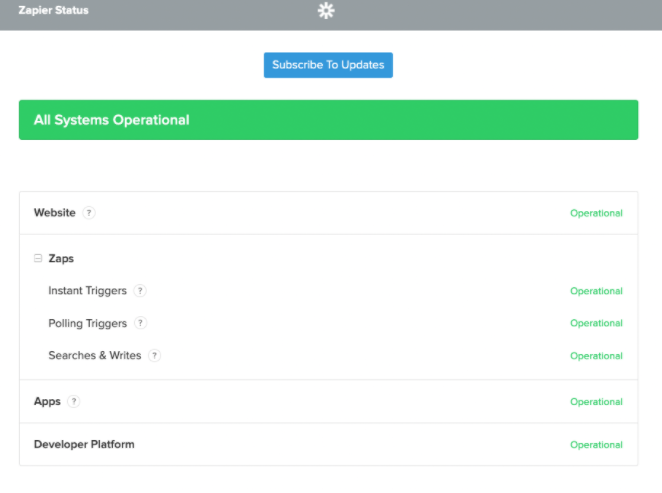
Task: Click the Subscribe To Updates button
Action: pos(328,65)
